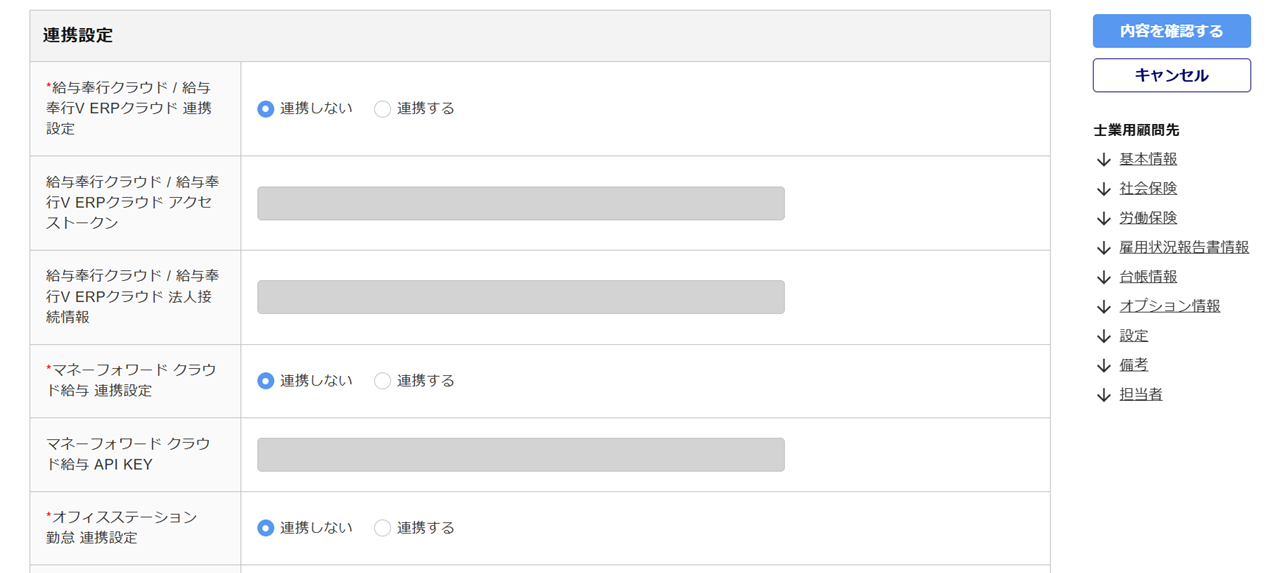The image size is (1280, 573).
Task: Click the arrow icon beside オプション情報
Action: point(1104,307)
